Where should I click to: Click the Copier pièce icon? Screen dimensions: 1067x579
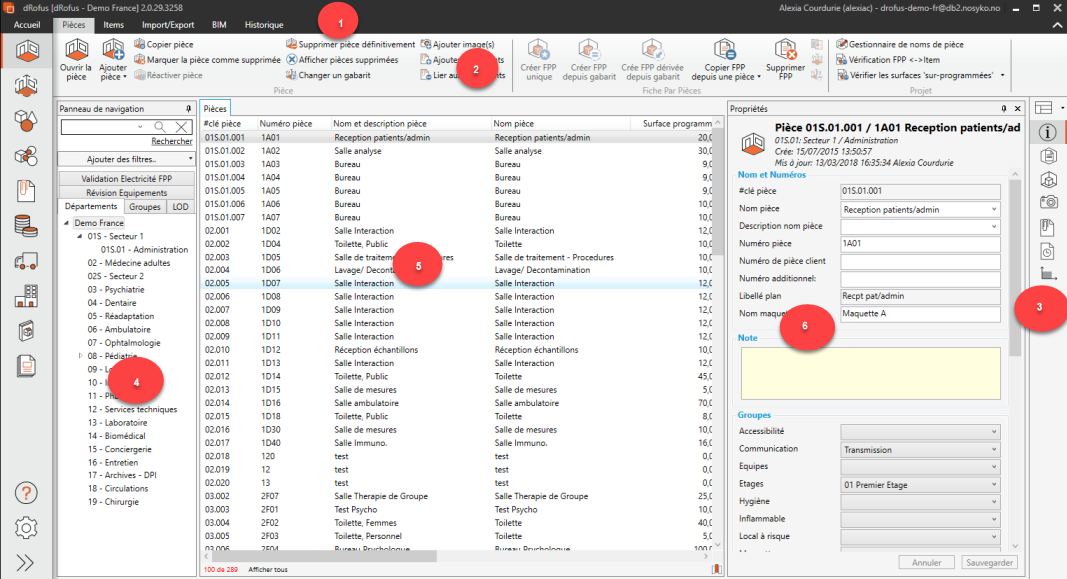point(139,46)
